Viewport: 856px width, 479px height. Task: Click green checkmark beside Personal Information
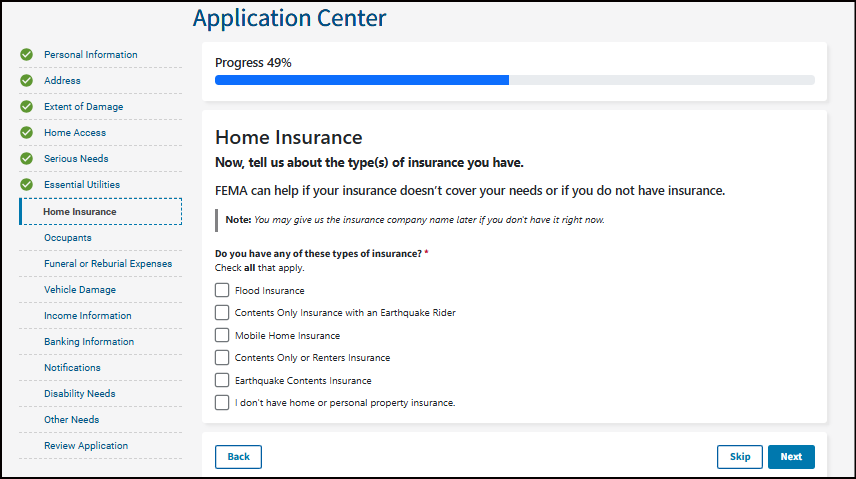tap(26, 55)
